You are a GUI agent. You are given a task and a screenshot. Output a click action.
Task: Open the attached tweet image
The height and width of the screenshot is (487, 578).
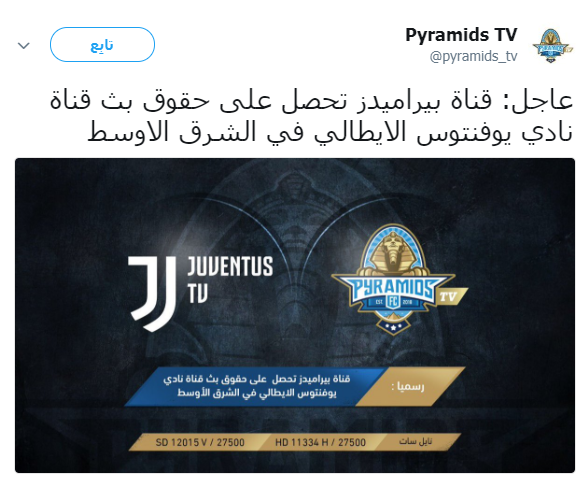pos(295,315)
